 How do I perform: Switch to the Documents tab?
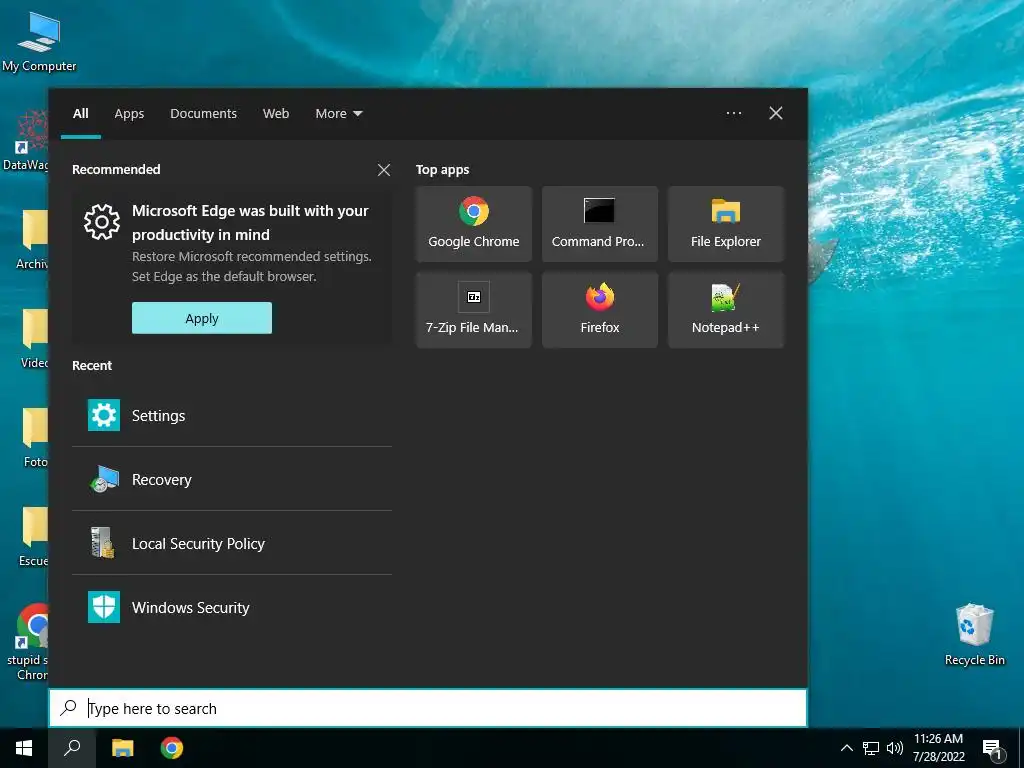pos(203,114)
